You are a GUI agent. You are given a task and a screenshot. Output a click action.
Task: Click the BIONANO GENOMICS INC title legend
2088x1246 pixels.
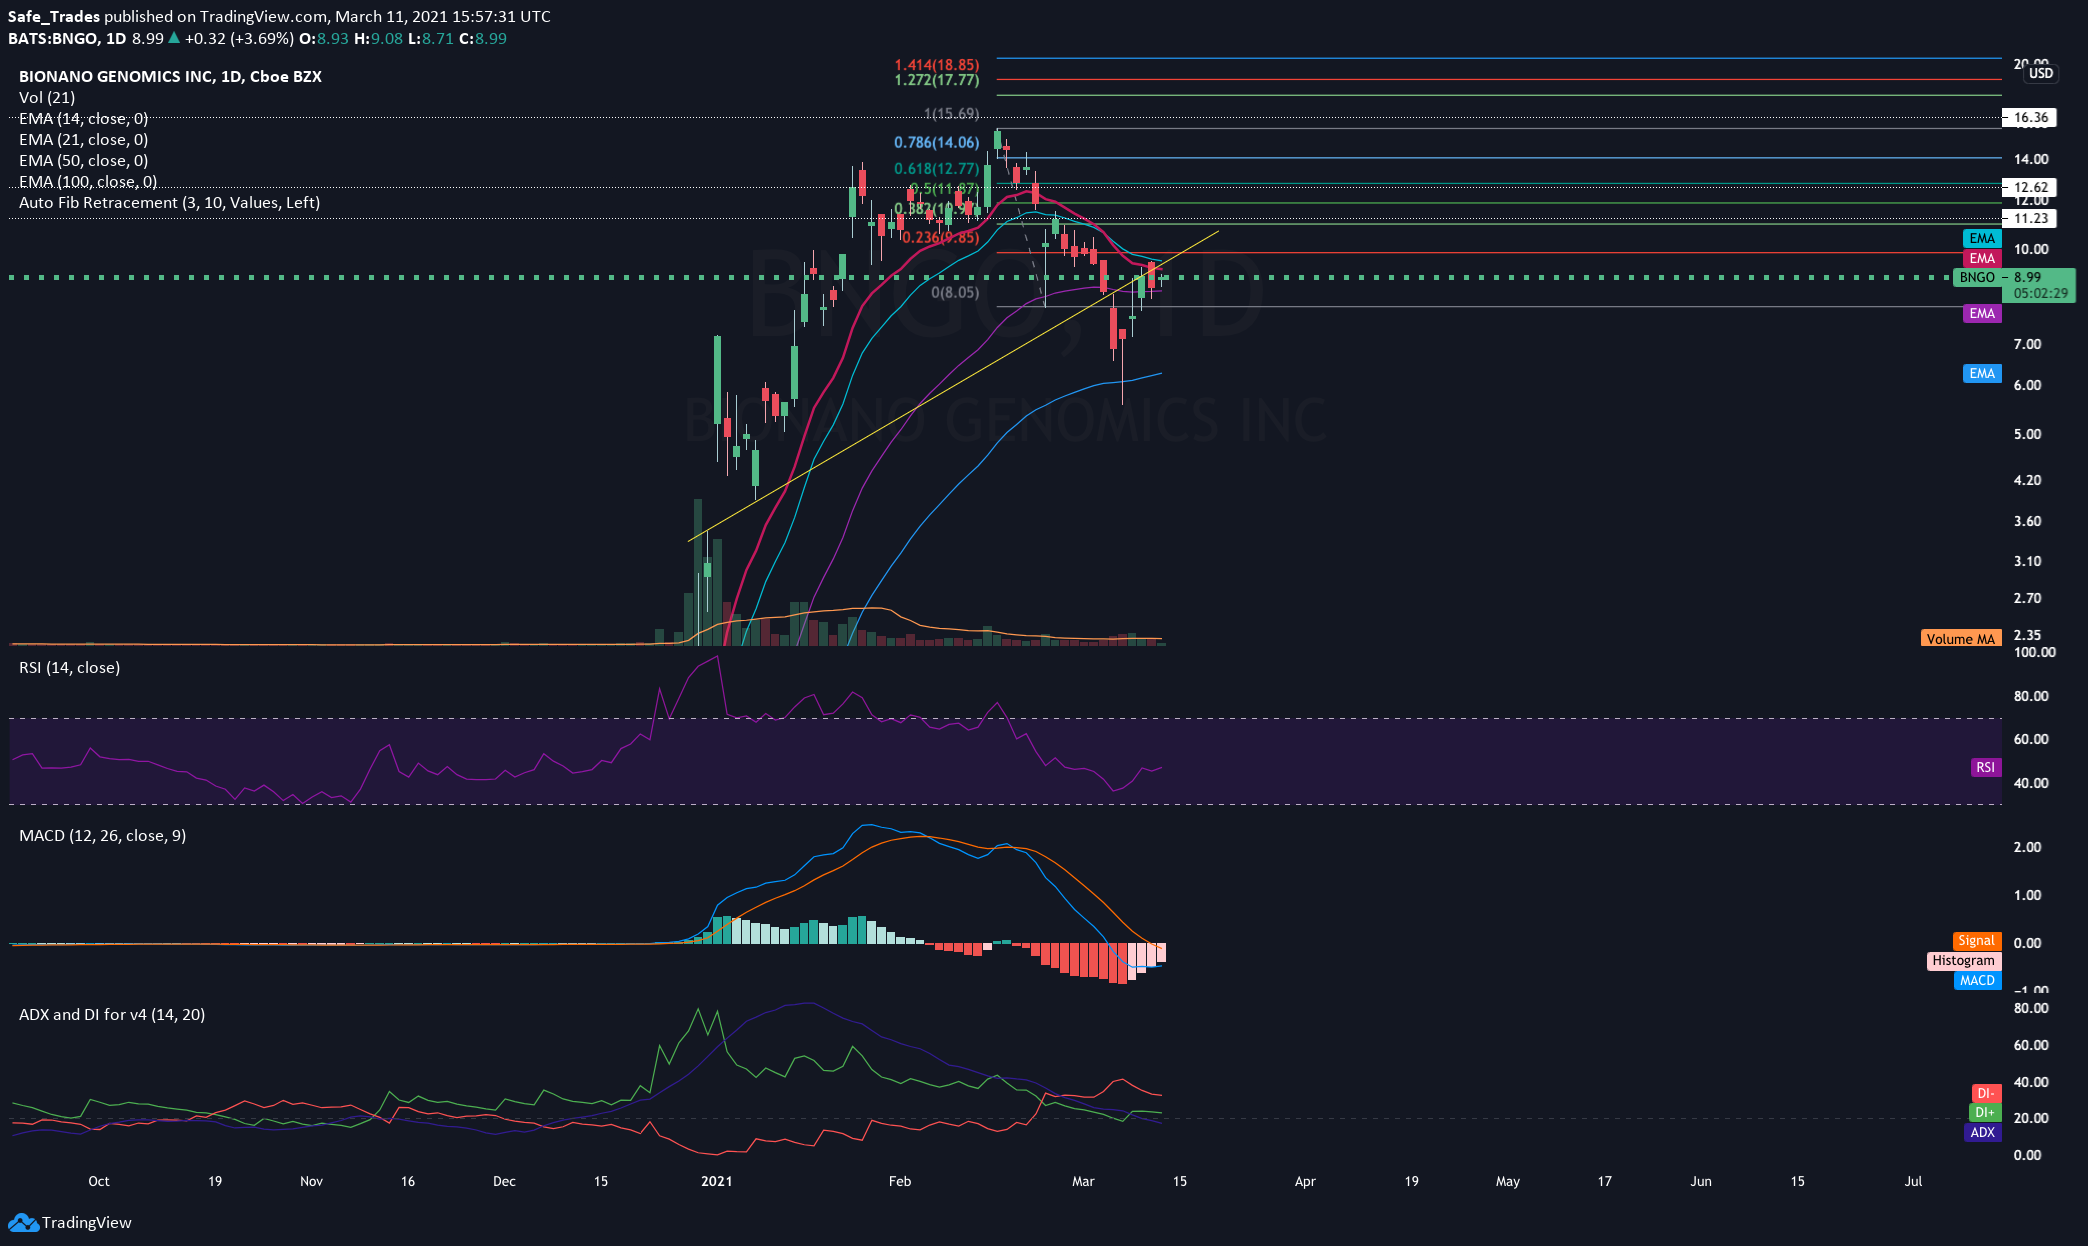tap(170, 76)
